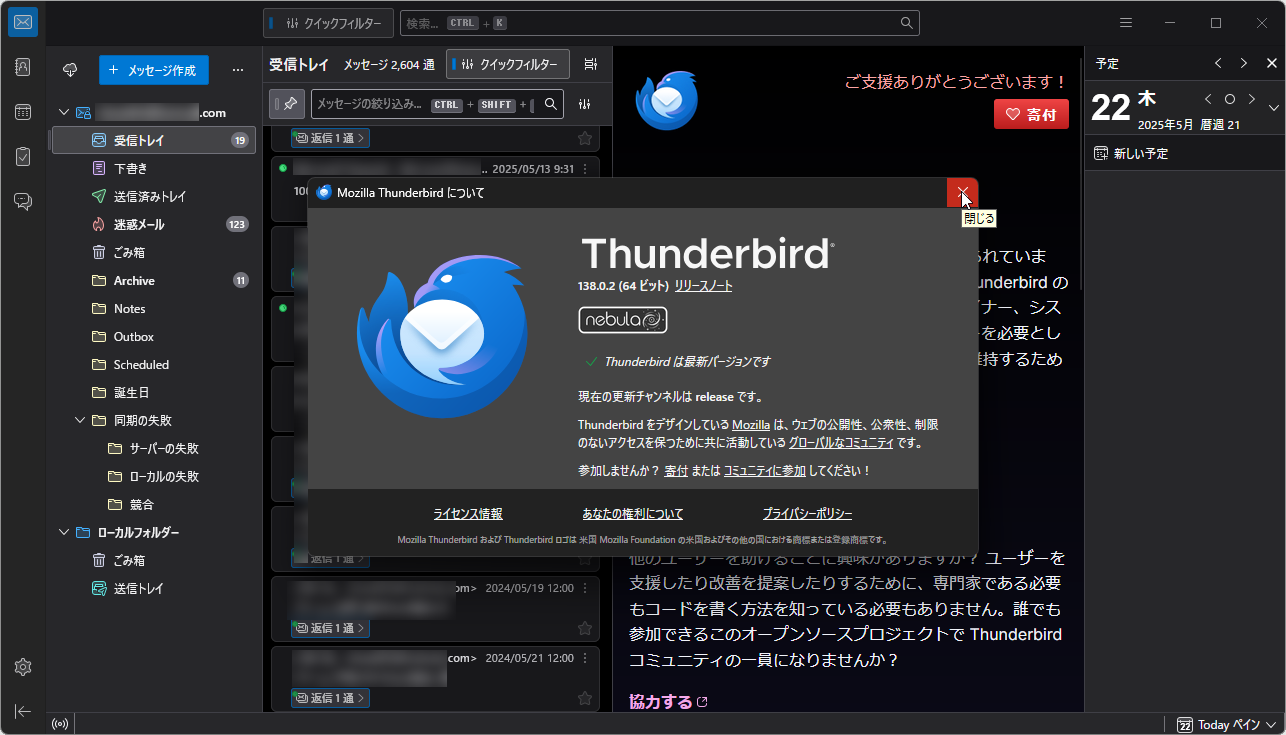The height and width of the screenshot is (735, 1286).
Task: Open the Calendar space
Action: [x=22, y=112]
